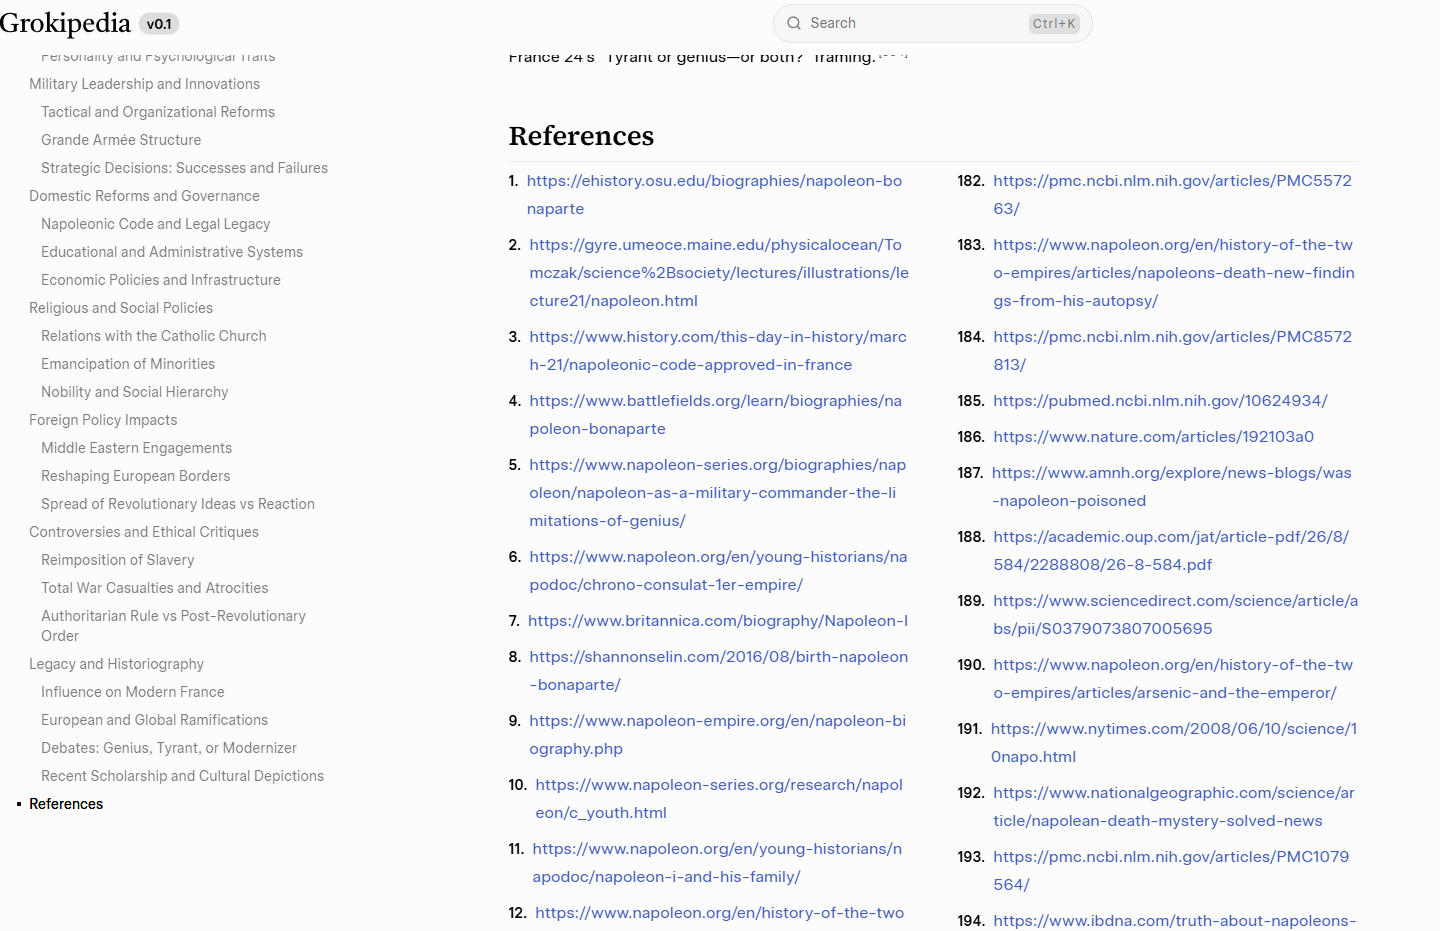Navigate to Emancipation of Minorities
1440x931 pixels.
(128, 364)
